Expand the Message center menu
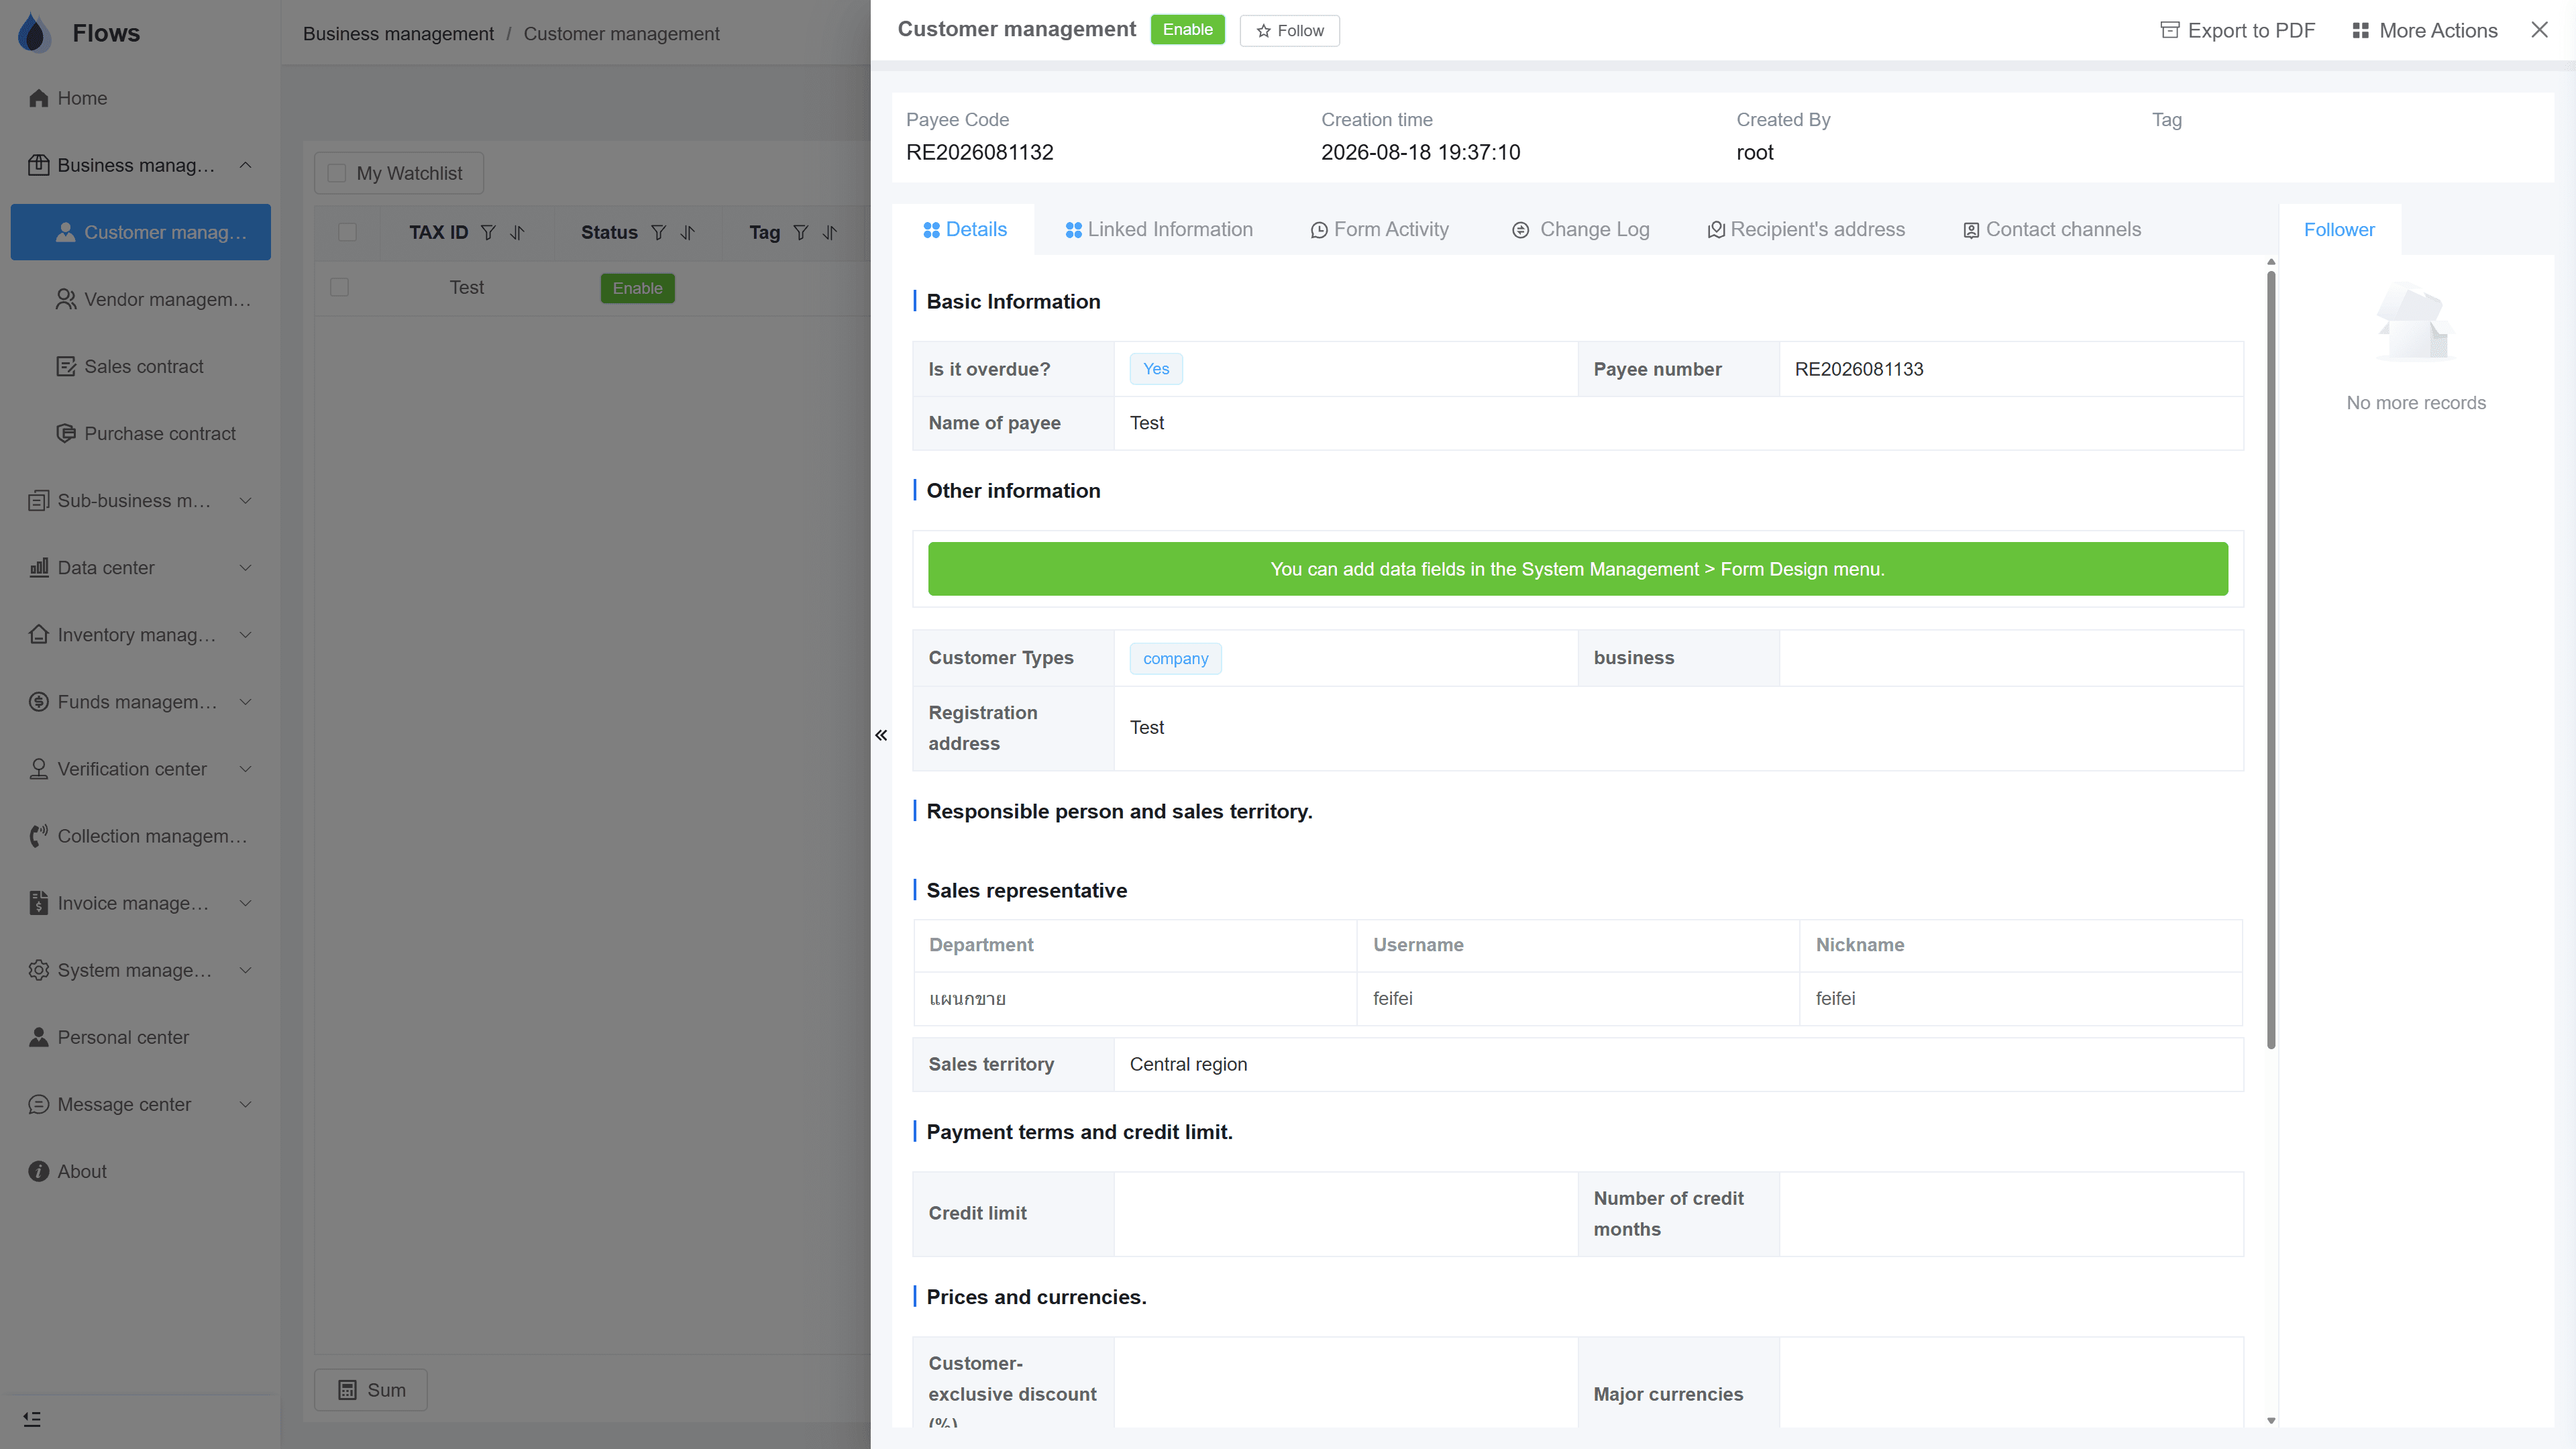 tap(245, 1104)
